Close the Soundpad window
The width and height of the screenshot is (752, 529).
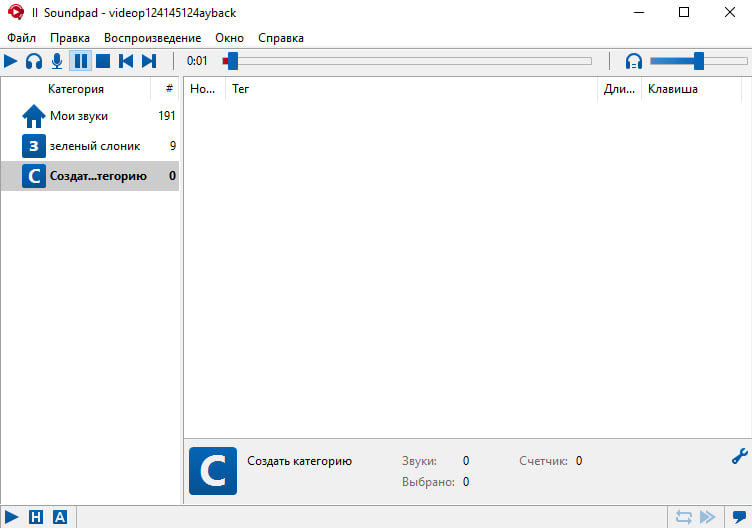click(729, 12)
